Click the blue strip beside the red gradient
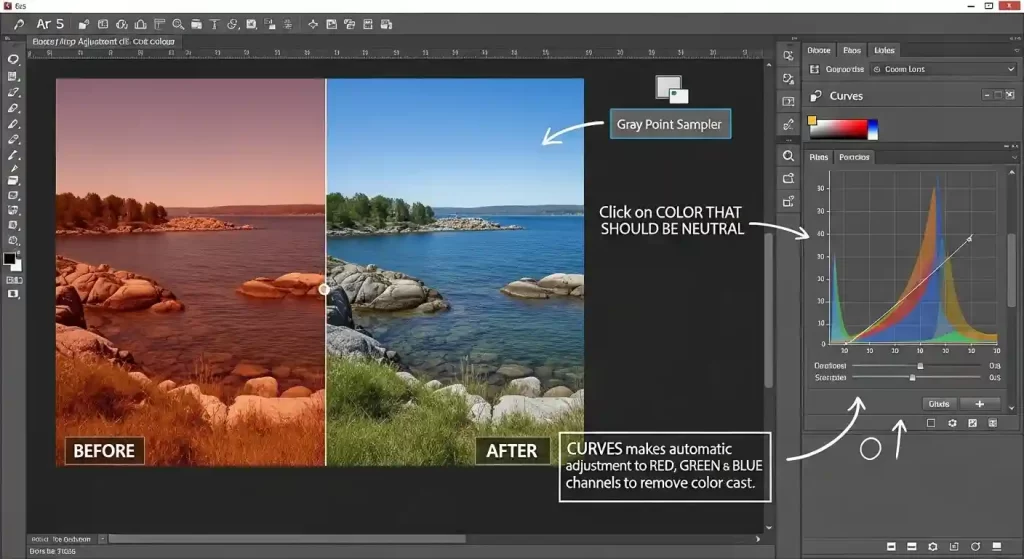Viewport: 1024px width, 559px height. [872, 129]
